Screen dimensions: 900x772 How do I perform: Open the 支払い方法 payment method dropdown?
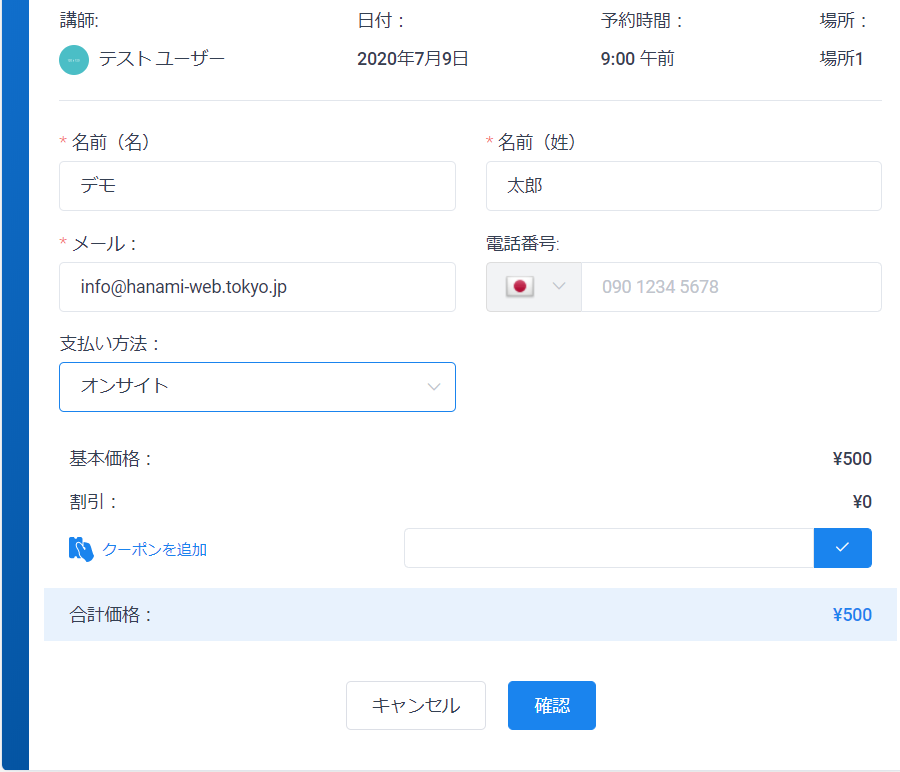[257, 387]
